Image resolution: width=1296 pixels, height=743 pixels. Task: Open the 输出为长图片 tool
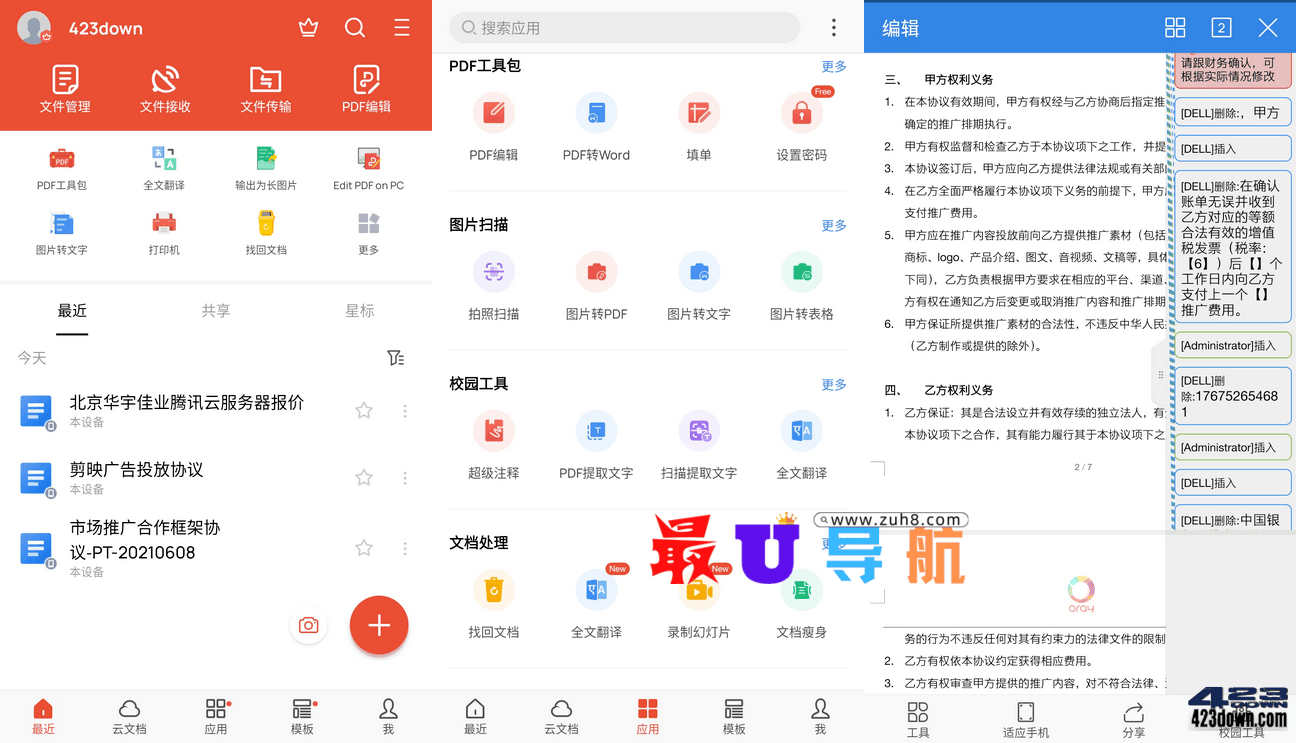266,169
